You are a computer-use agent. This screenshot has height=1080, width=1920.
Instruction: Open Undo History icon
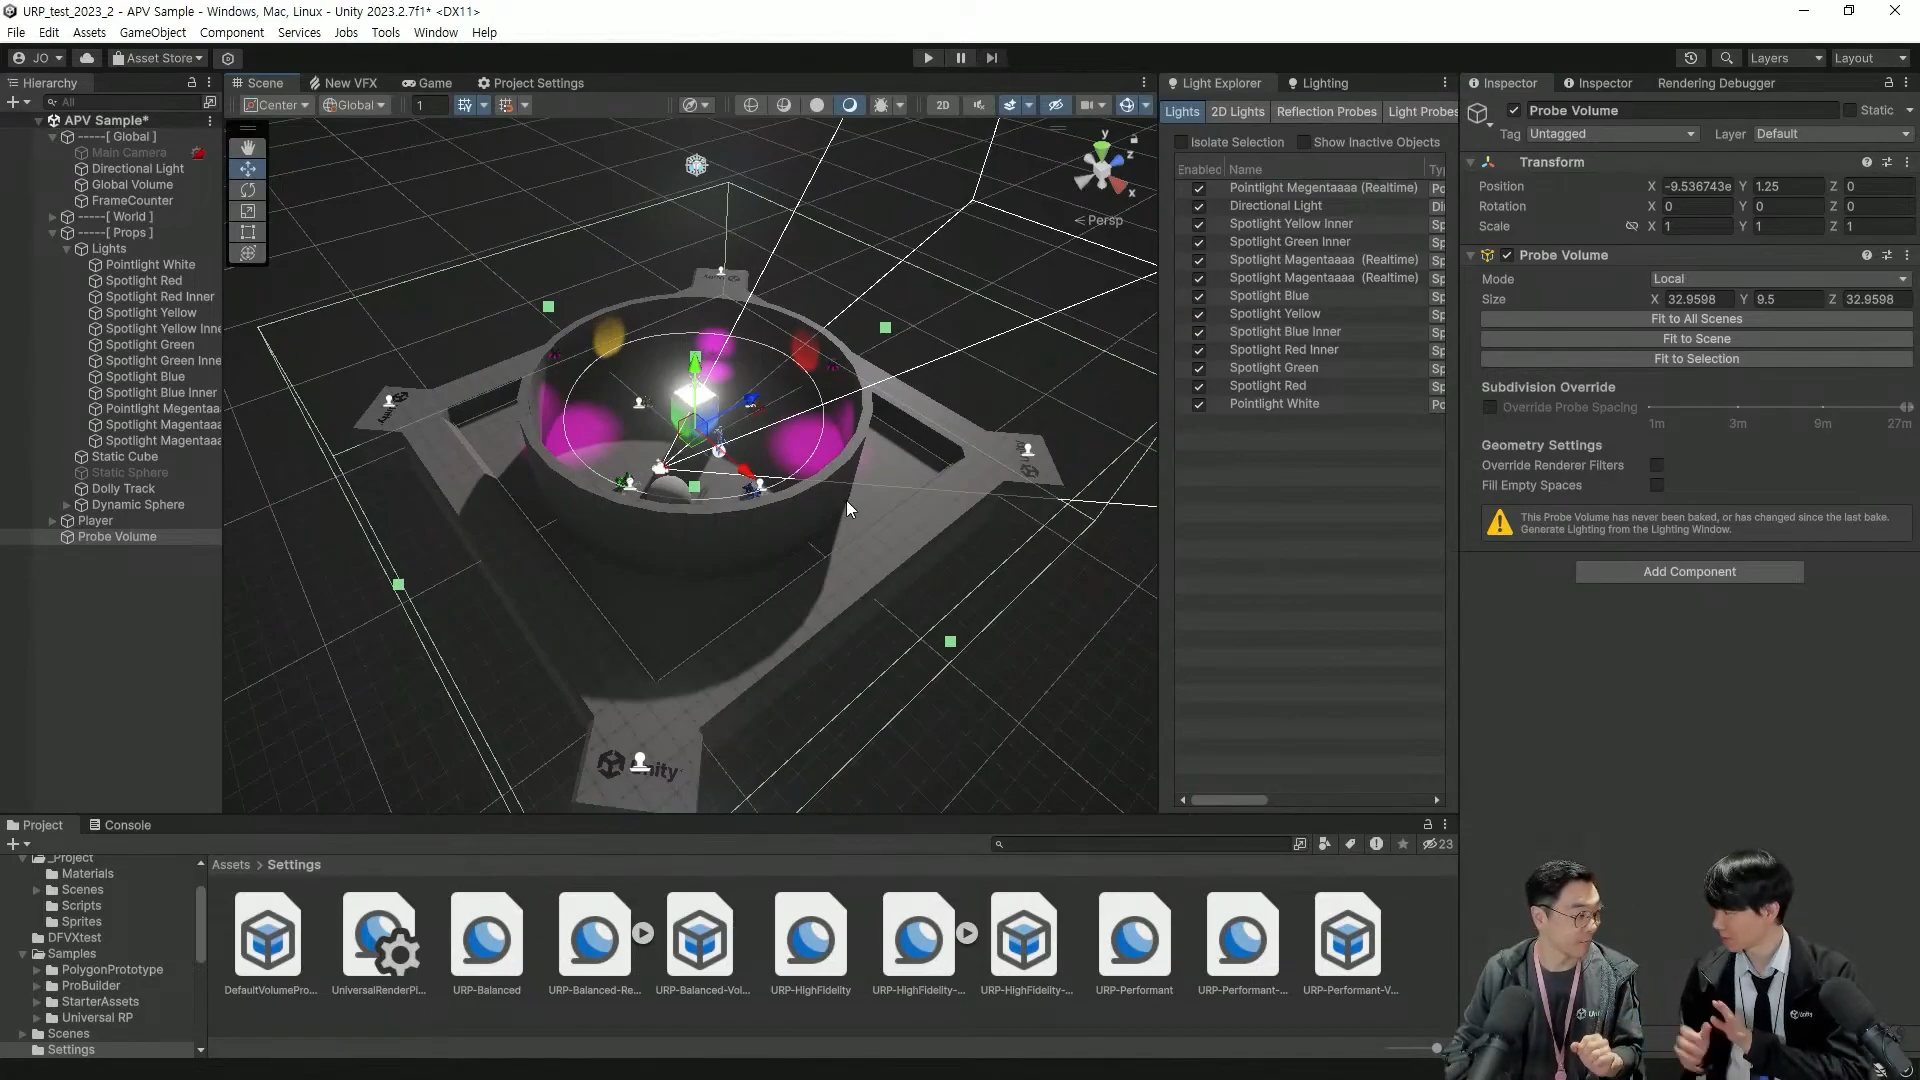tap(1691, 58)
